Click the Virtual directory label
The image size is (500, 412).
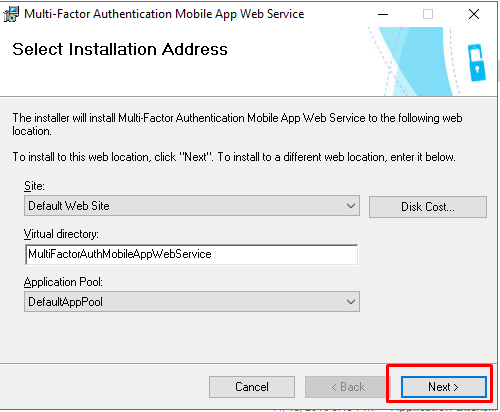pyautogui.click(x=61, y=234)
